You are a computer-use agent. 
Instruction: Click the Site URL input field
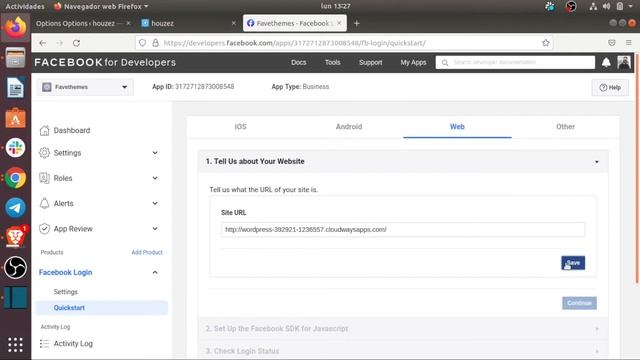403,229
